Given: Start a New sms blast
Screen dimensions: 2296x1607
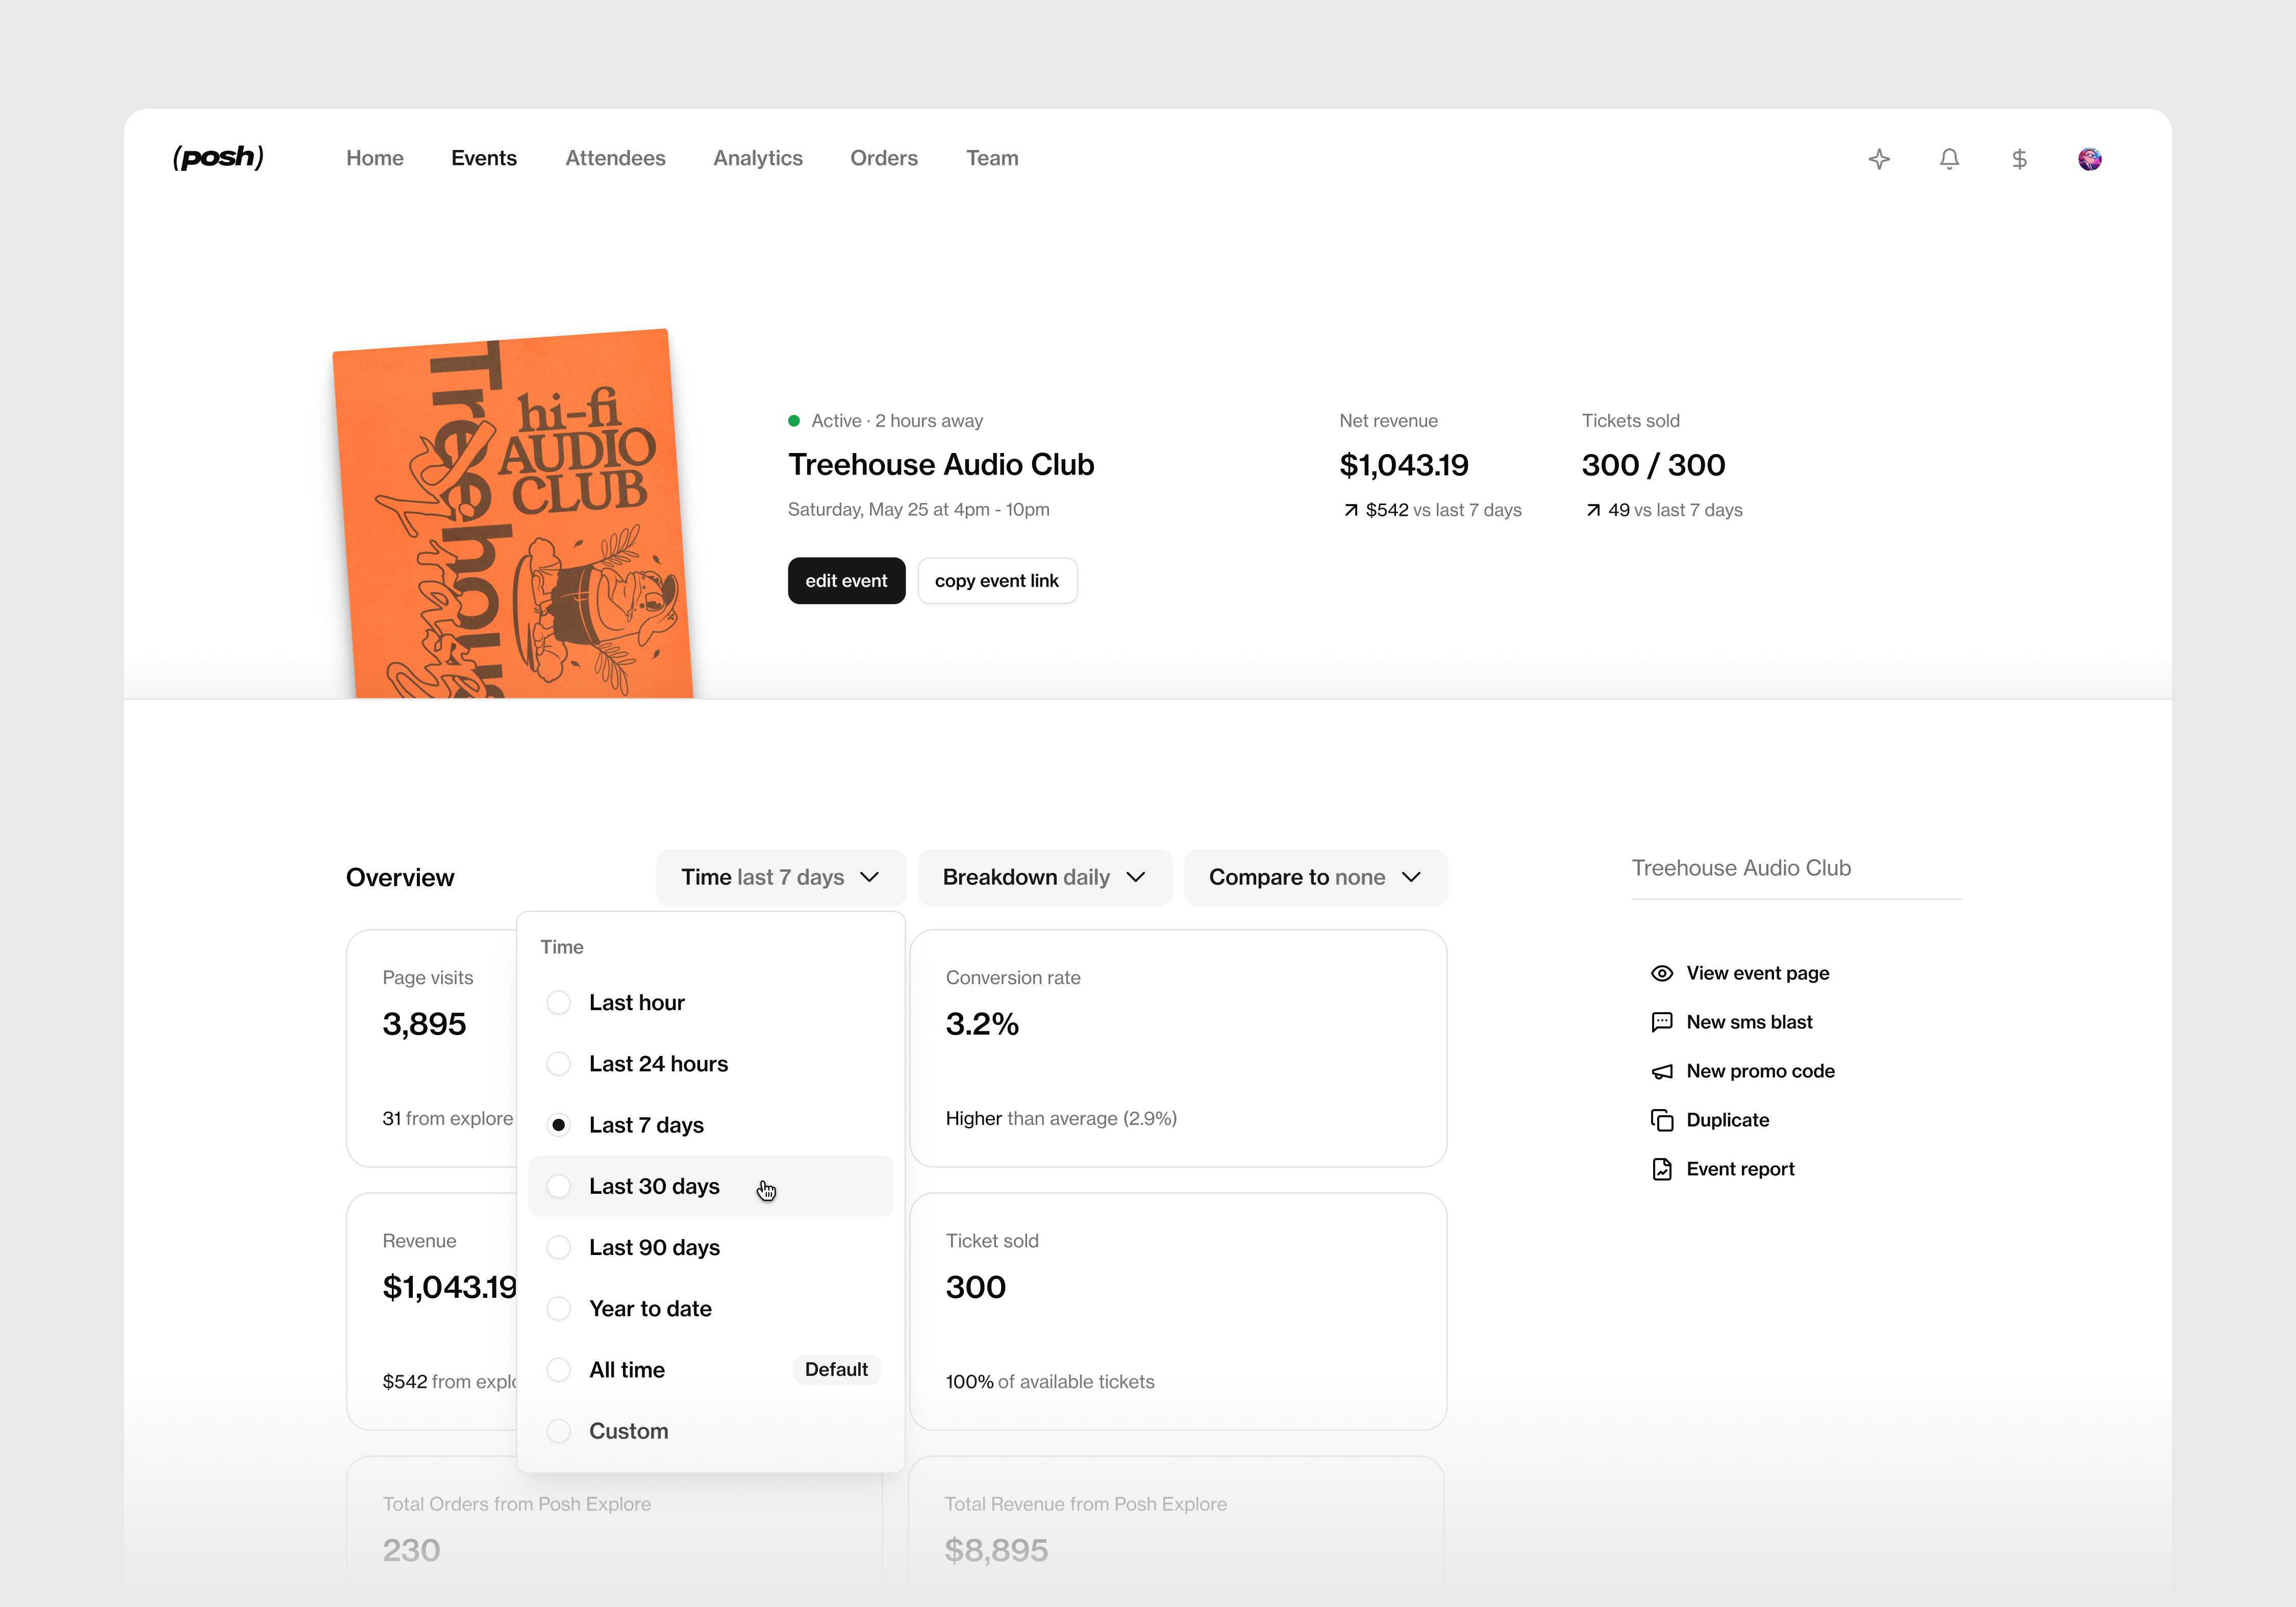Looking at the screenshot, I should [x=1749, y=1022].
